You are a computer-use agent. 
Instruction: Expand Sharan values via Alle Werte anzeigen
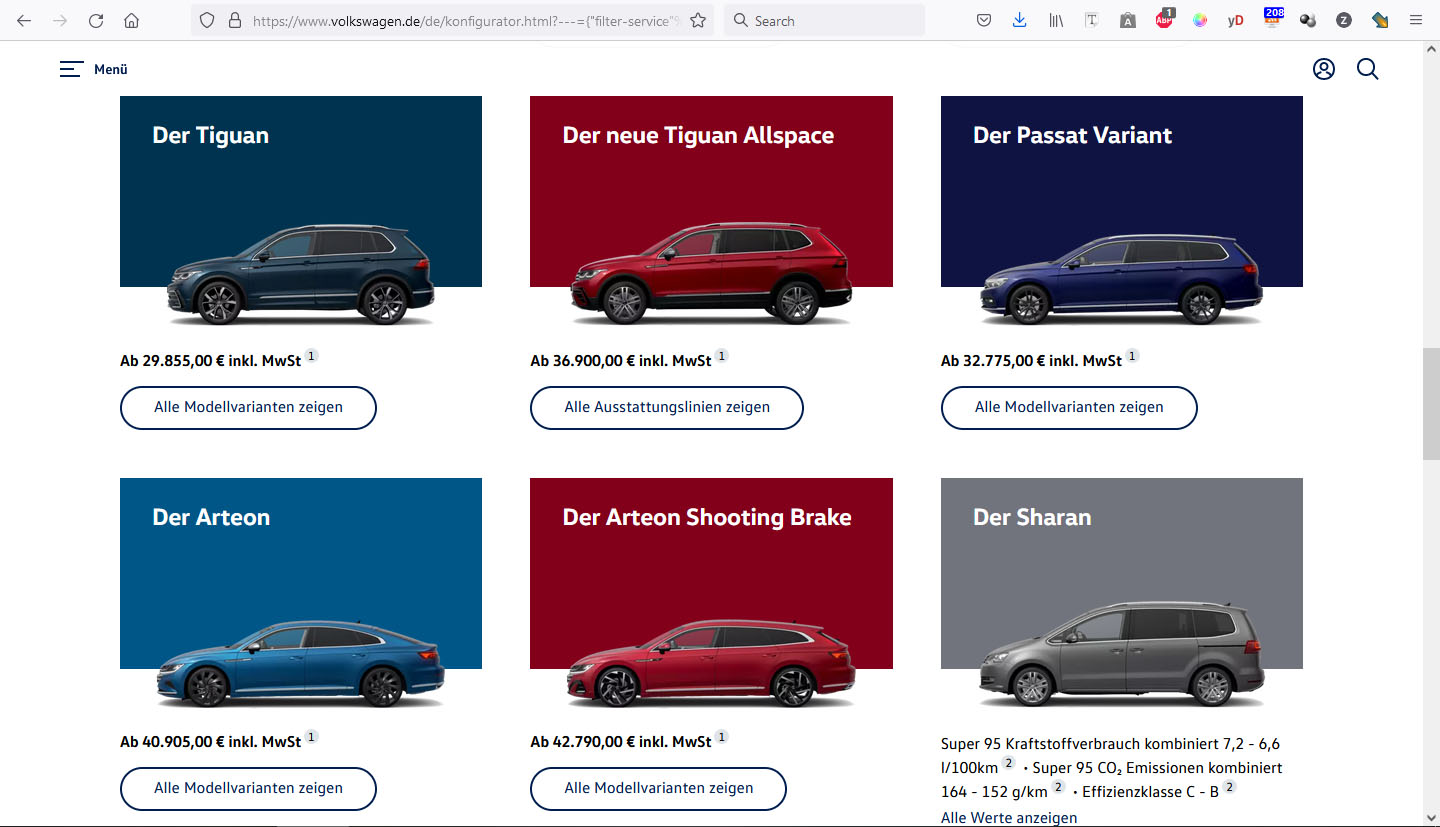[x=1008, y=817]
